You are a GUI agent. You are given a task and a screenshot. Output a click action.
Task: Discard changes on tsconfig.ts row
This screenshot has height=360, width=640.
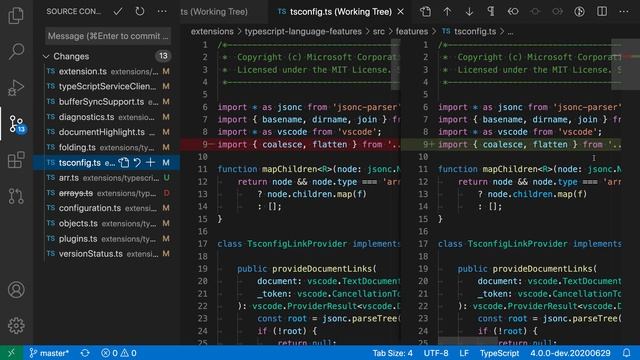tap(137, 162)
